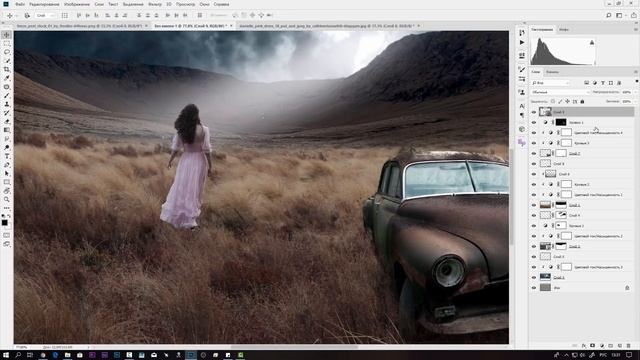Delete layer with trash icon
Image resolution: width=640 pixels, height=360 pixels.
click(629, 346)
